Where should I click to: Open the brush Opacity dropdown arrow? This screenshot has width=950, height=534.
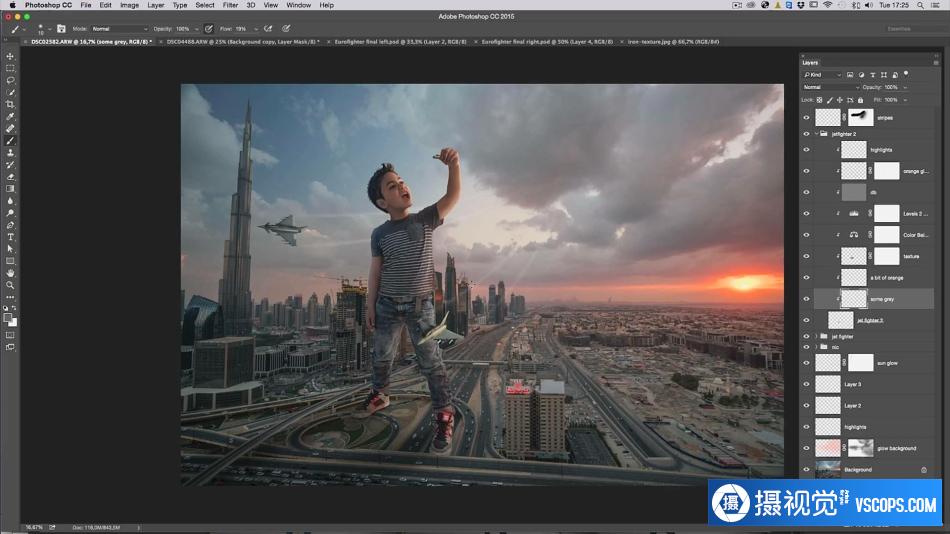tap(196, 29)
